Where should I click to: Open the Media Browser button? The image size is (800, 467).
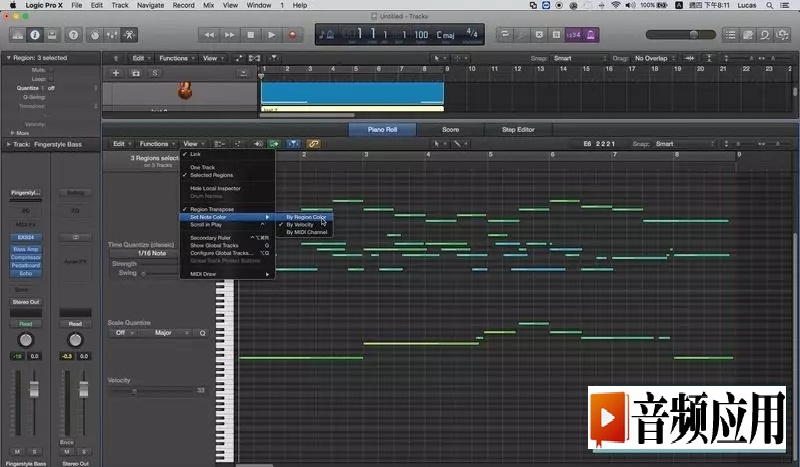[782, 35]
